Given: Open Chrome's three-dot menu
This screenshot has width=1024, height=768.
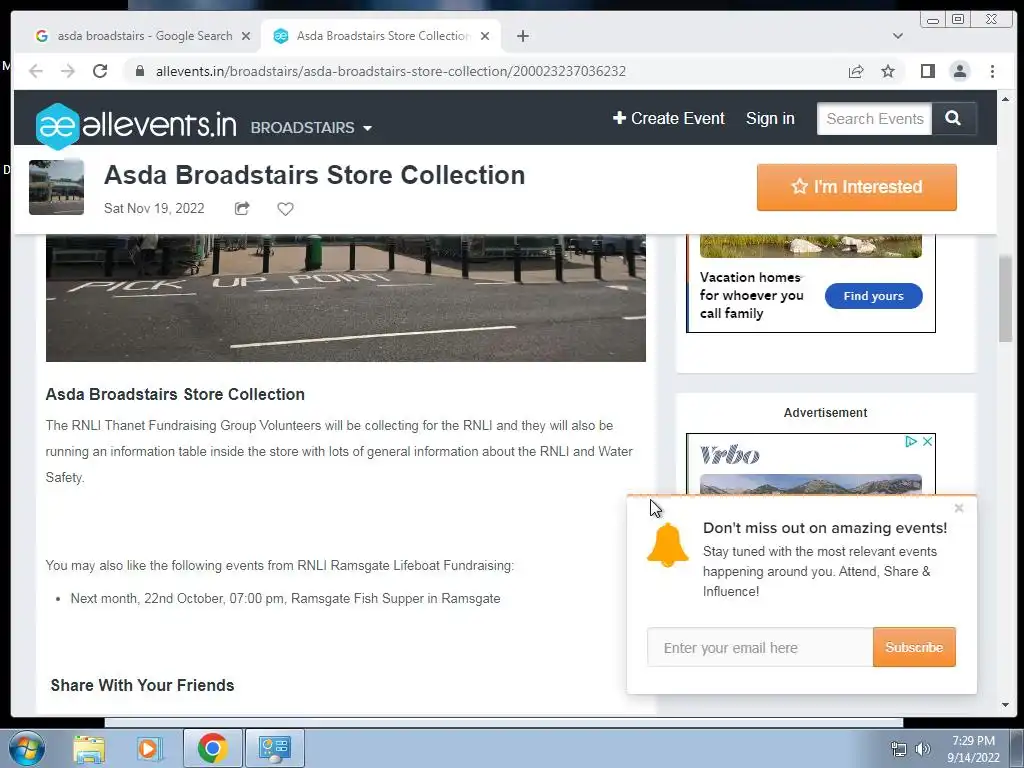Looking at the screenshot, I should pyautogui.click(x=992, y=71).
